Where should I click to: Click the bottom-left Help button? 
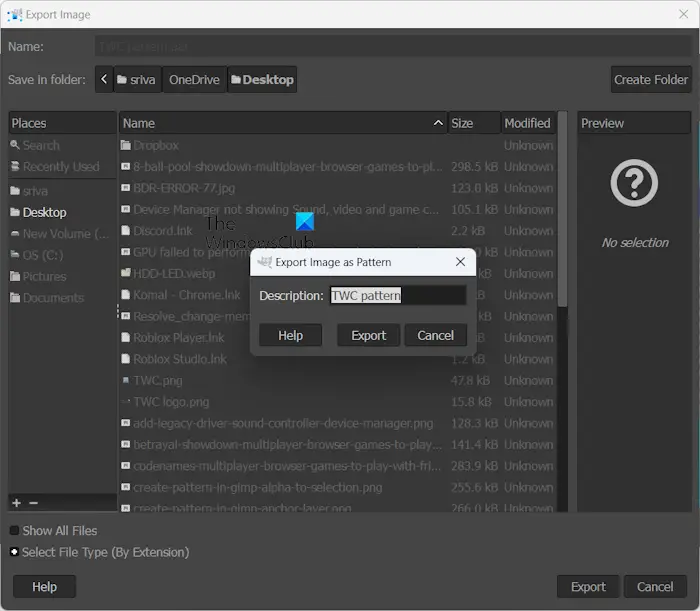coord(44,586)
